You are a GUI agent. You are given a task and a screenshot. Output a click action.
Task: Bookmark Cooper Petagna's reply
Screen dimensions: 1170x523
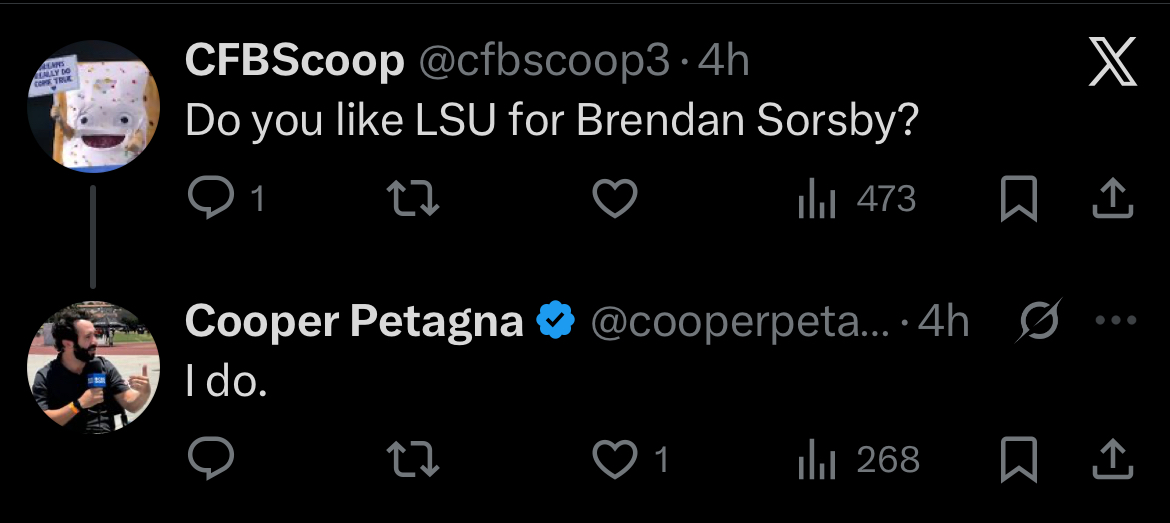(1018, 459)
